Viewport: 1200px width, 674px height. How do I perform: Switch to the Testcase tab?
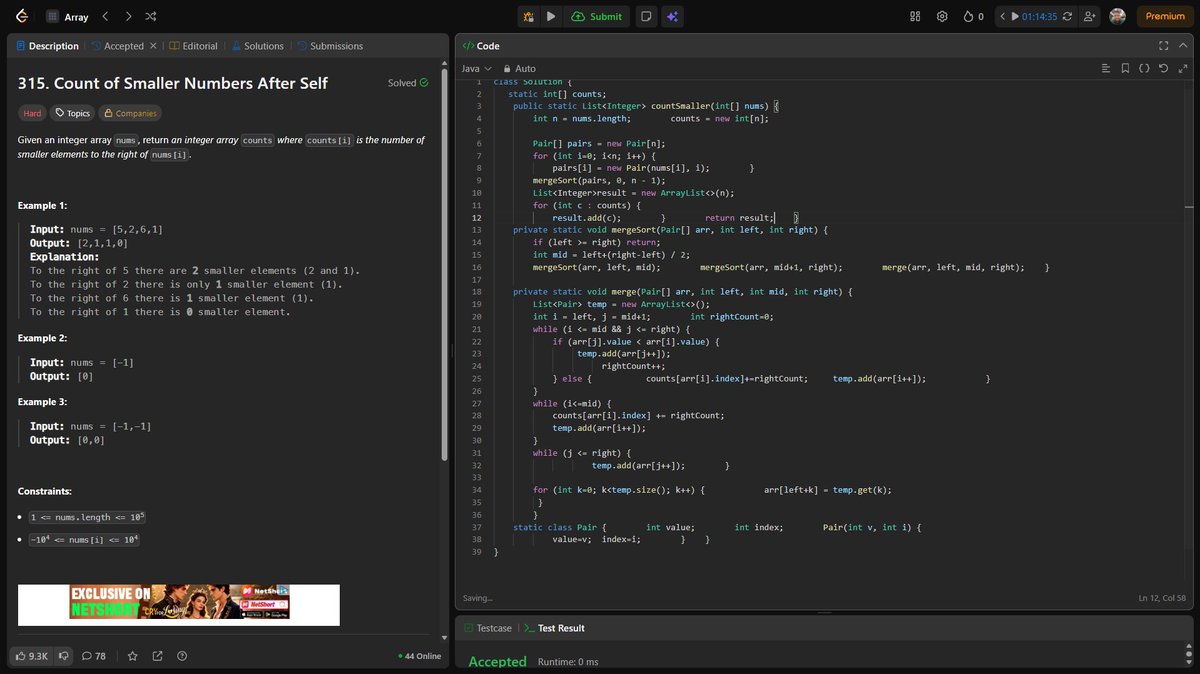[x=487, y=628]
